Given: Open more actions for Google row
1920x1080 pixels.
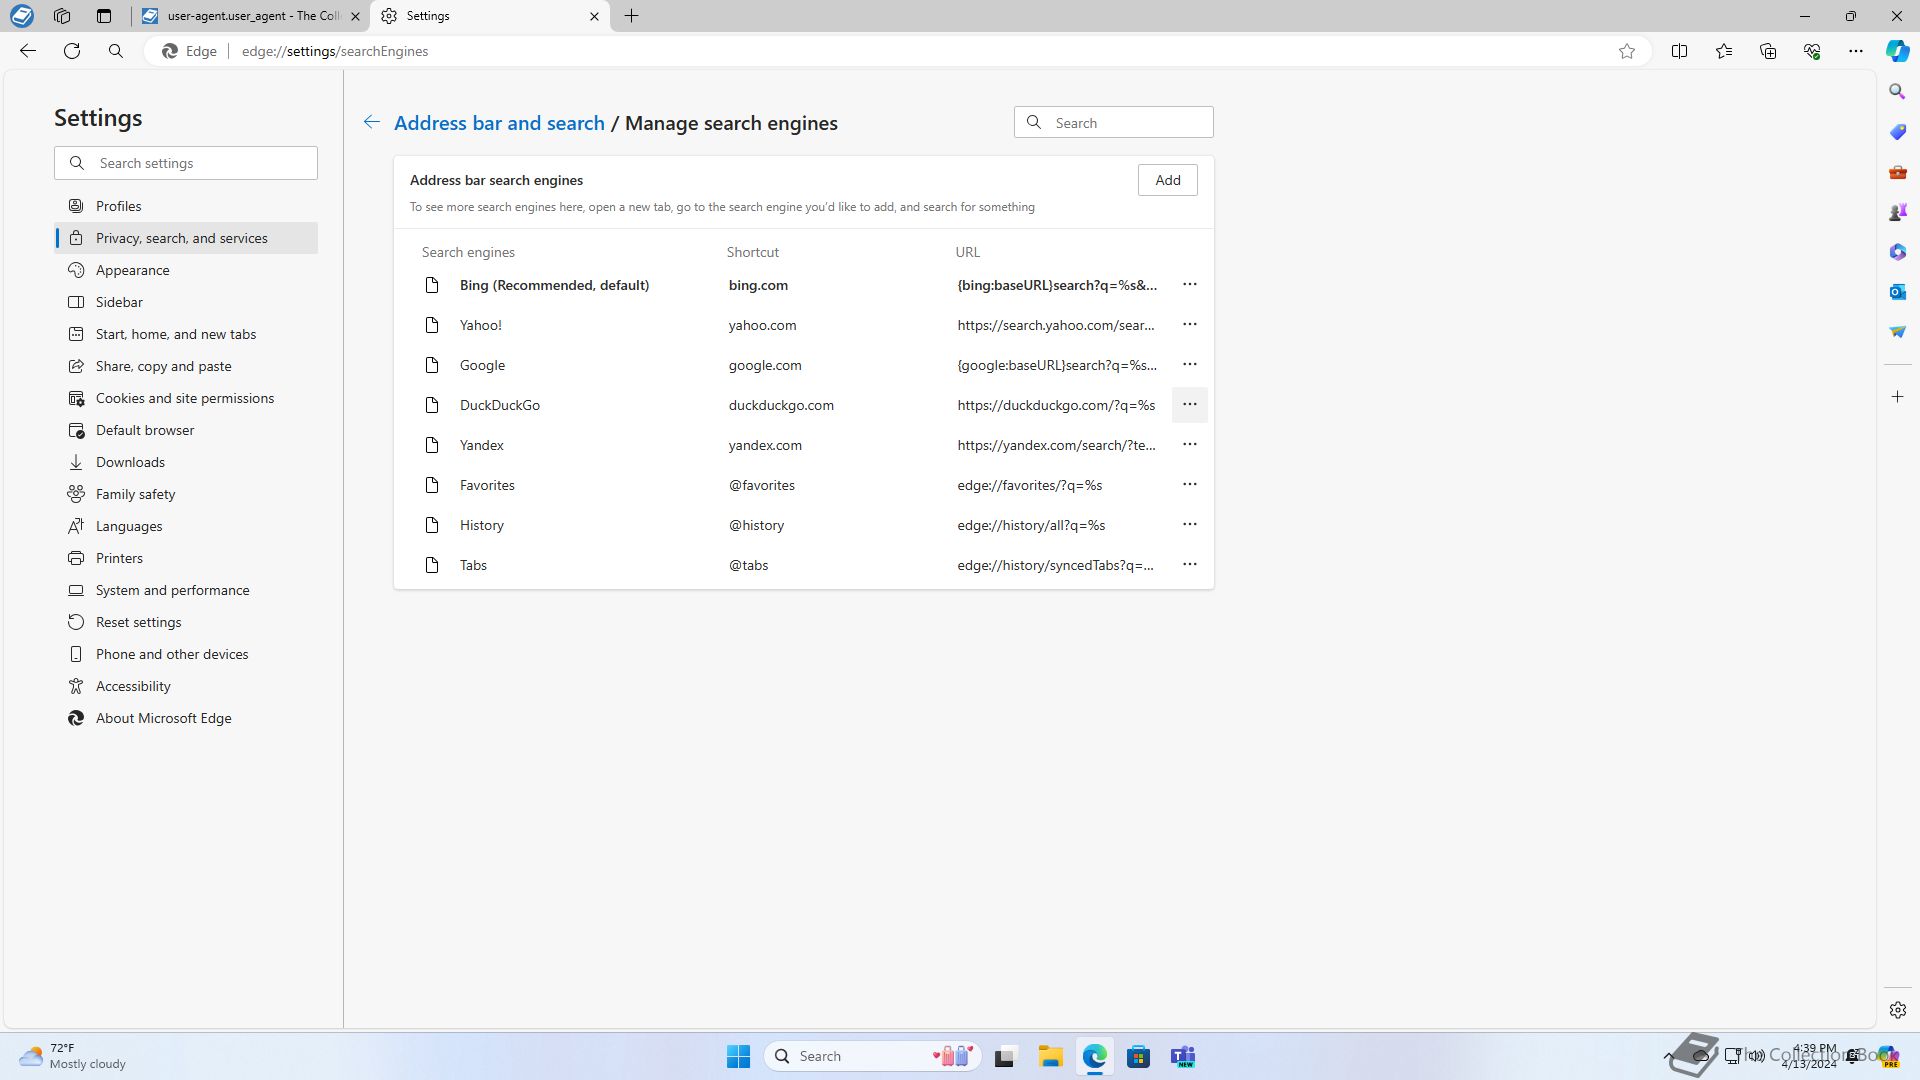Looking at the screenshot, I should 1190,365.
